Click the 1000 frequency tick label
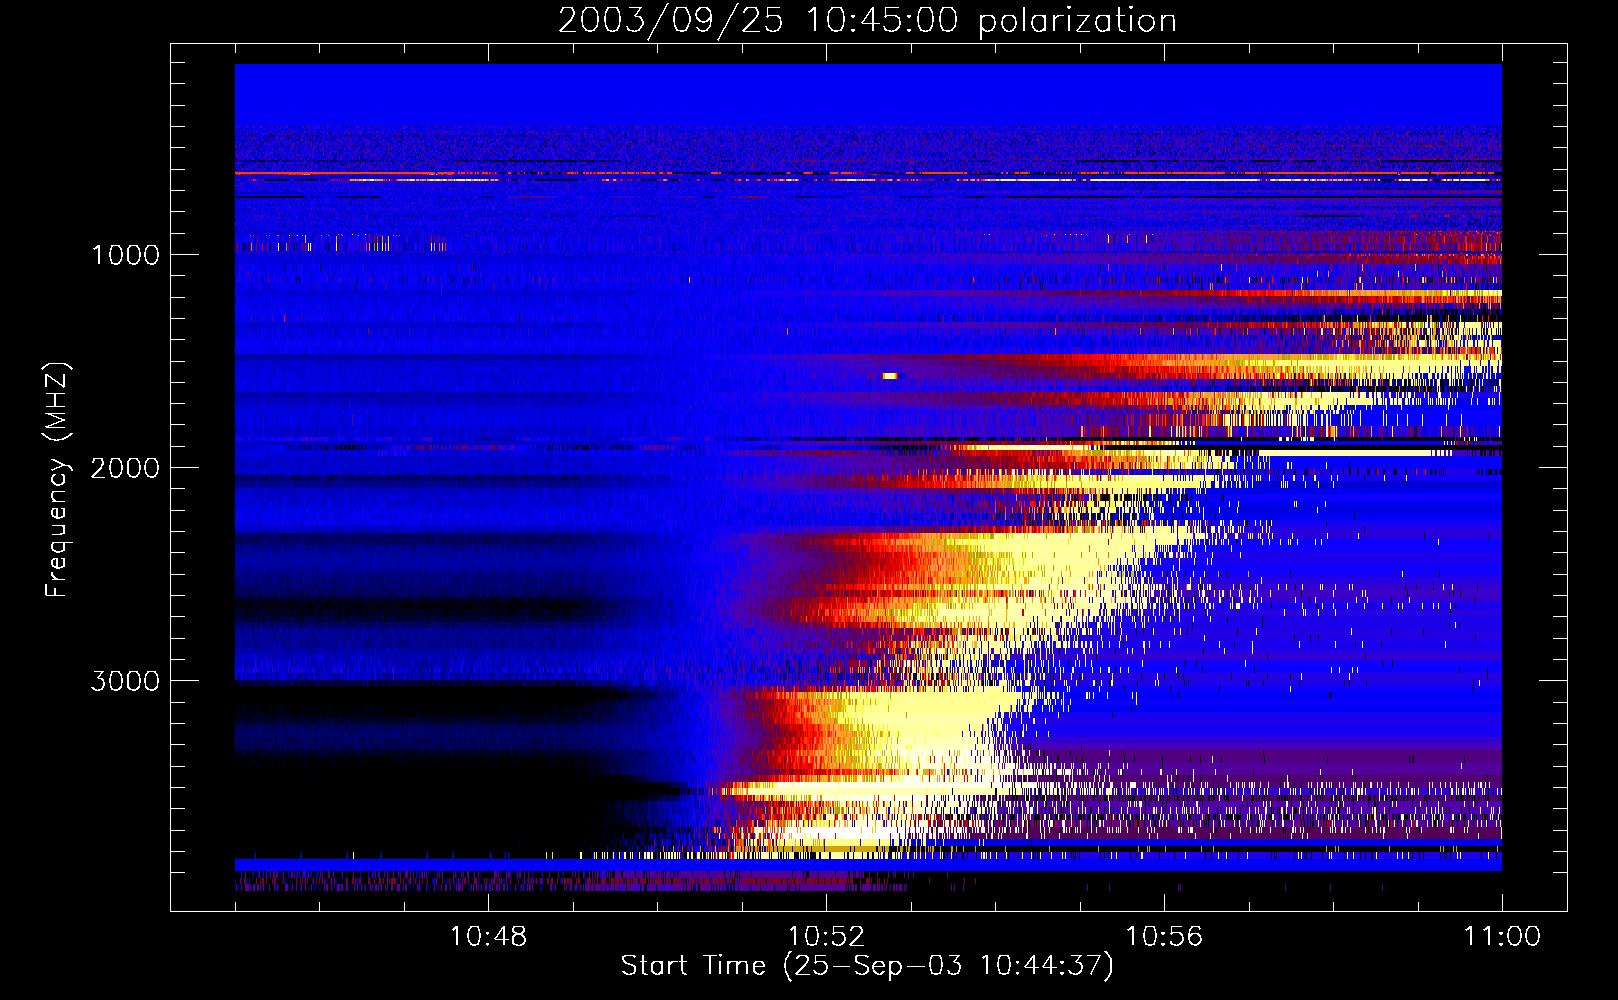The image size is (1618, 1000). tap(125, 255)
